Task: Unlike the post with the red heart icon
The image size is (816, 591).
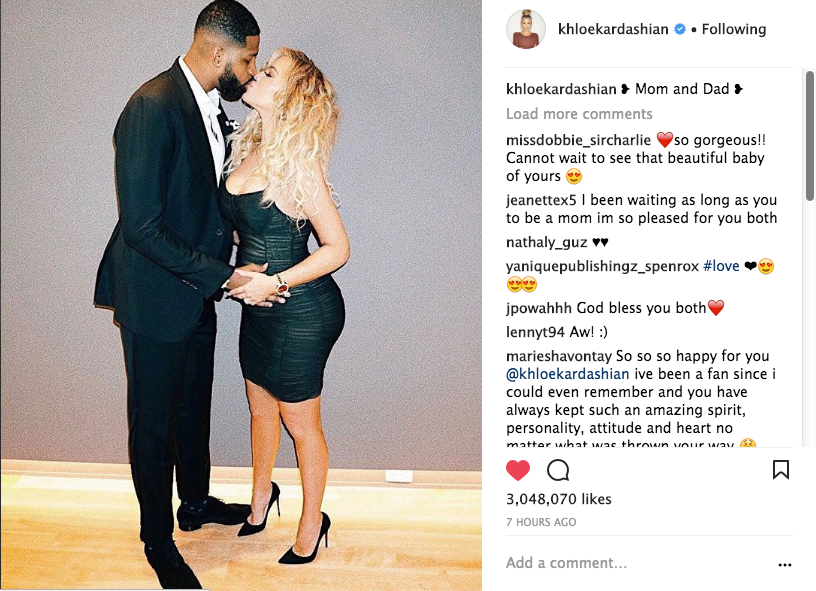Action: (518, 470)
